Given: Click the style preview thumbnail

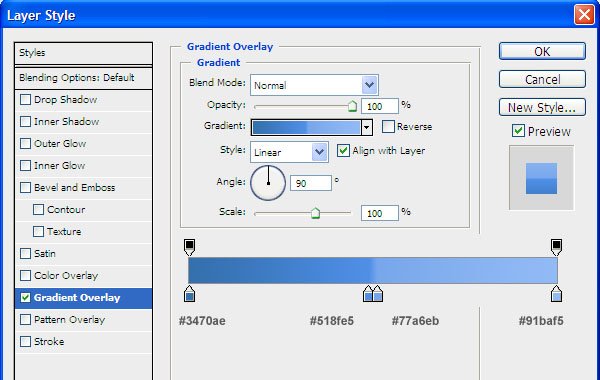Looking at the screenshot, I should pyautogui.click(x=541, y=178).
